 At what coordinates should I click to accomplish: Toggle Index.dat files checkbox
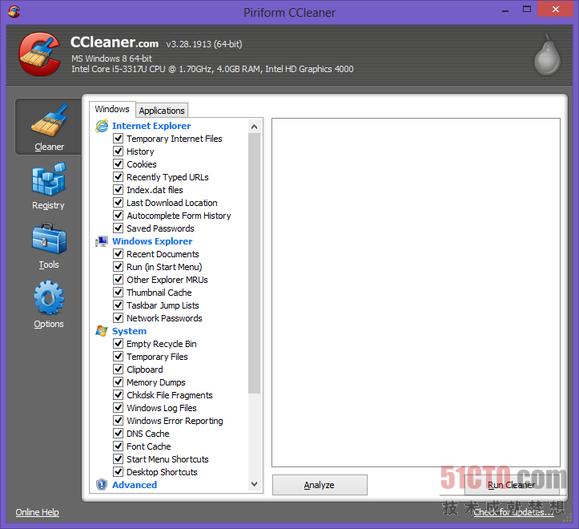tap(118, 190)
